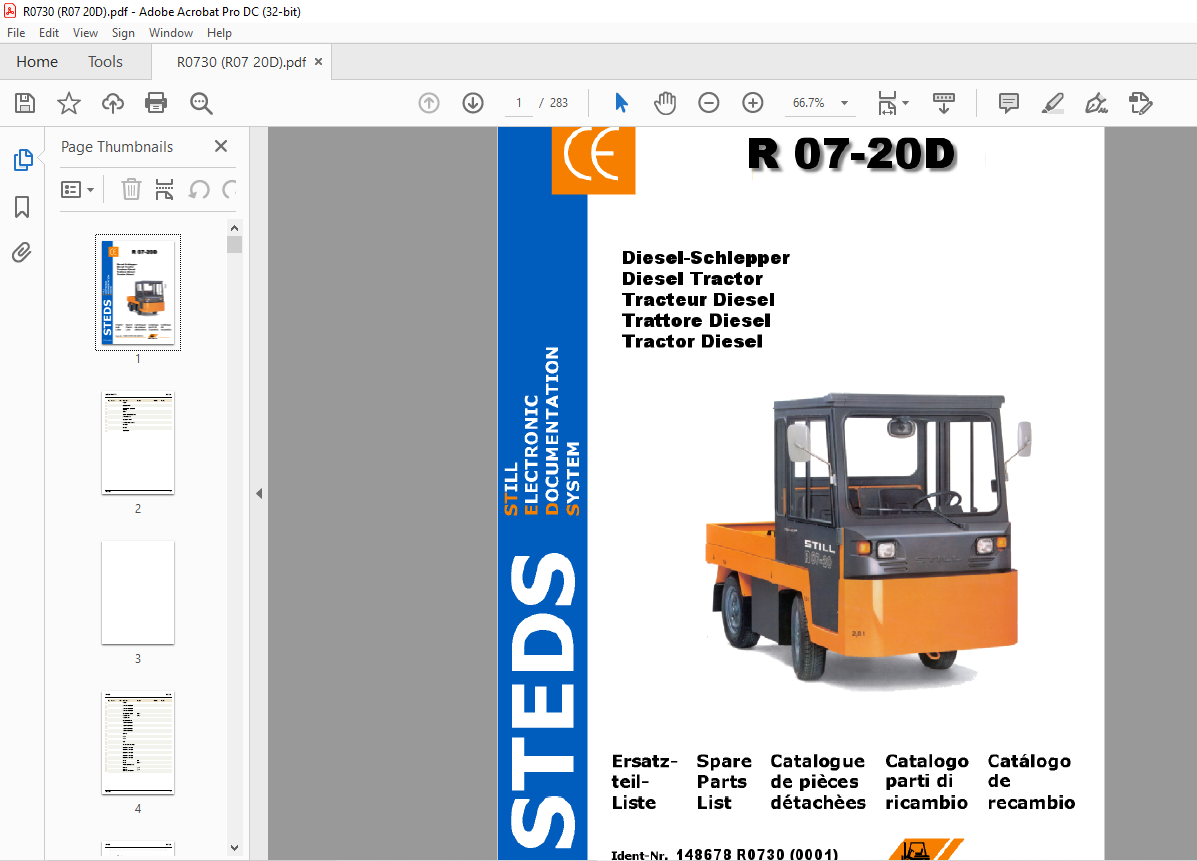1197x861 pixels.
Task: Go to next page with down arrow icon
Action: pos(473,103)
